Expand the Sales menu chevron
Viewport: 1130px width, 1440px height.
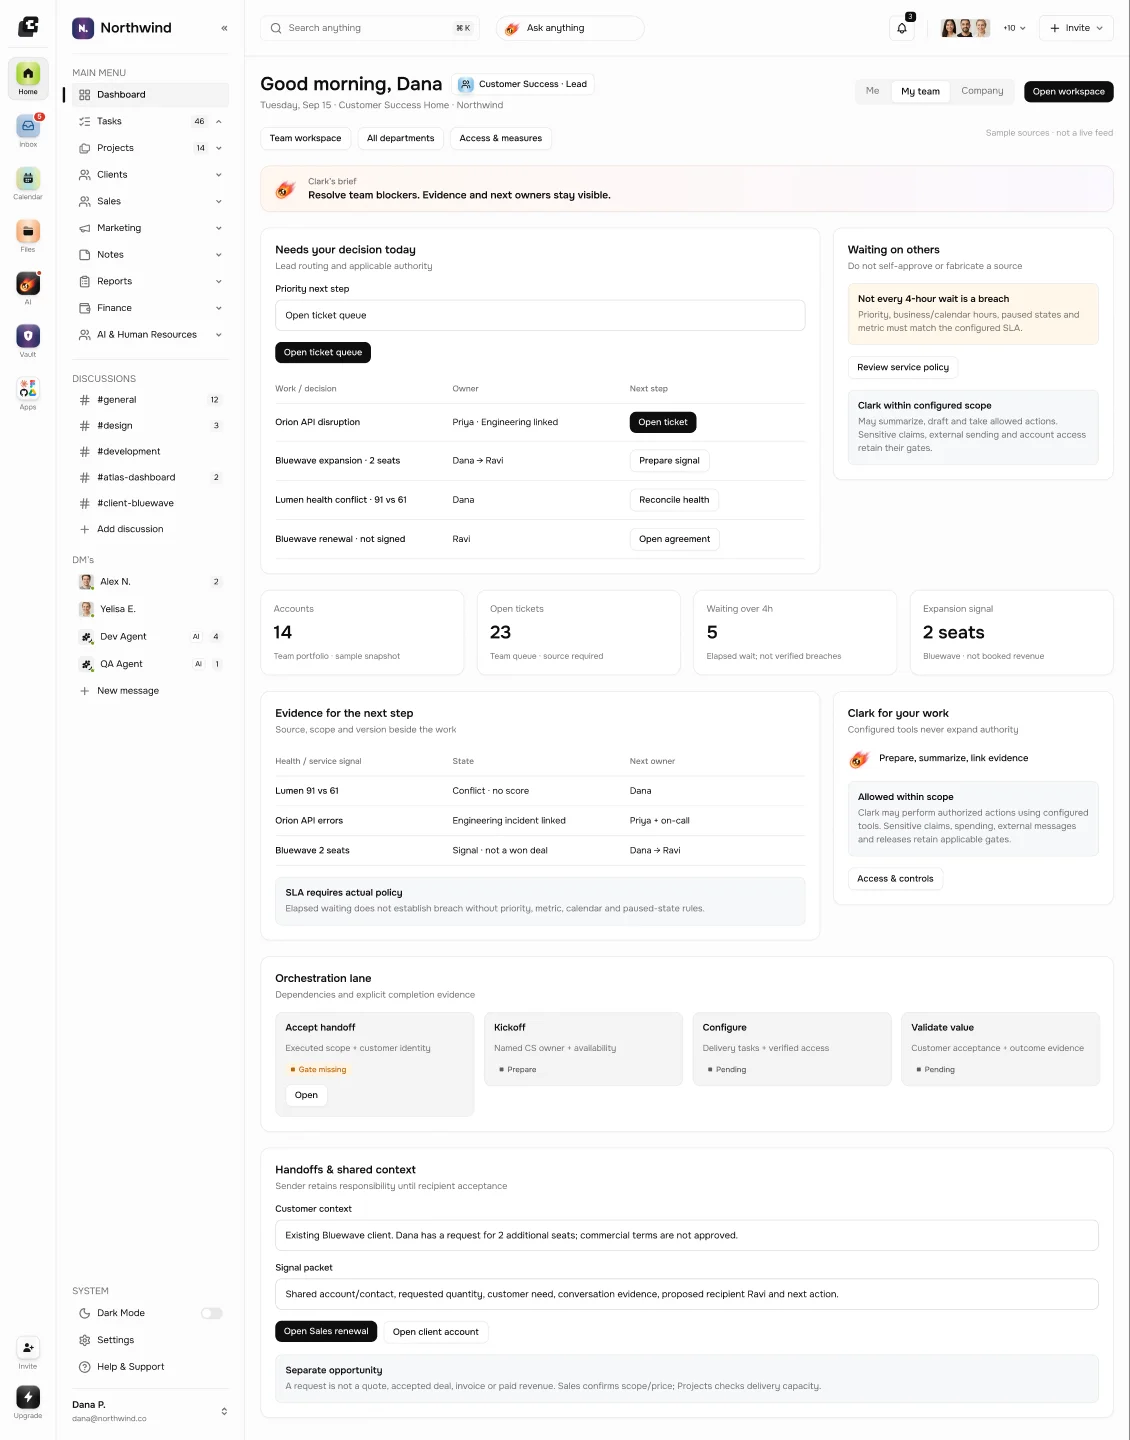[219, 202]
